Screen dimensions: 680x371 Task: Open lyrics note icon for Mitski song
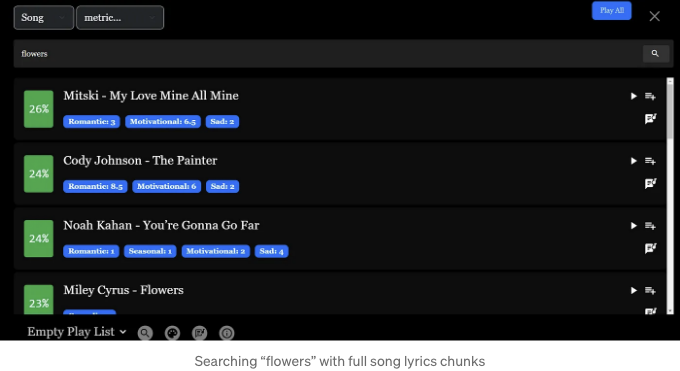click(x=650, y=118)
